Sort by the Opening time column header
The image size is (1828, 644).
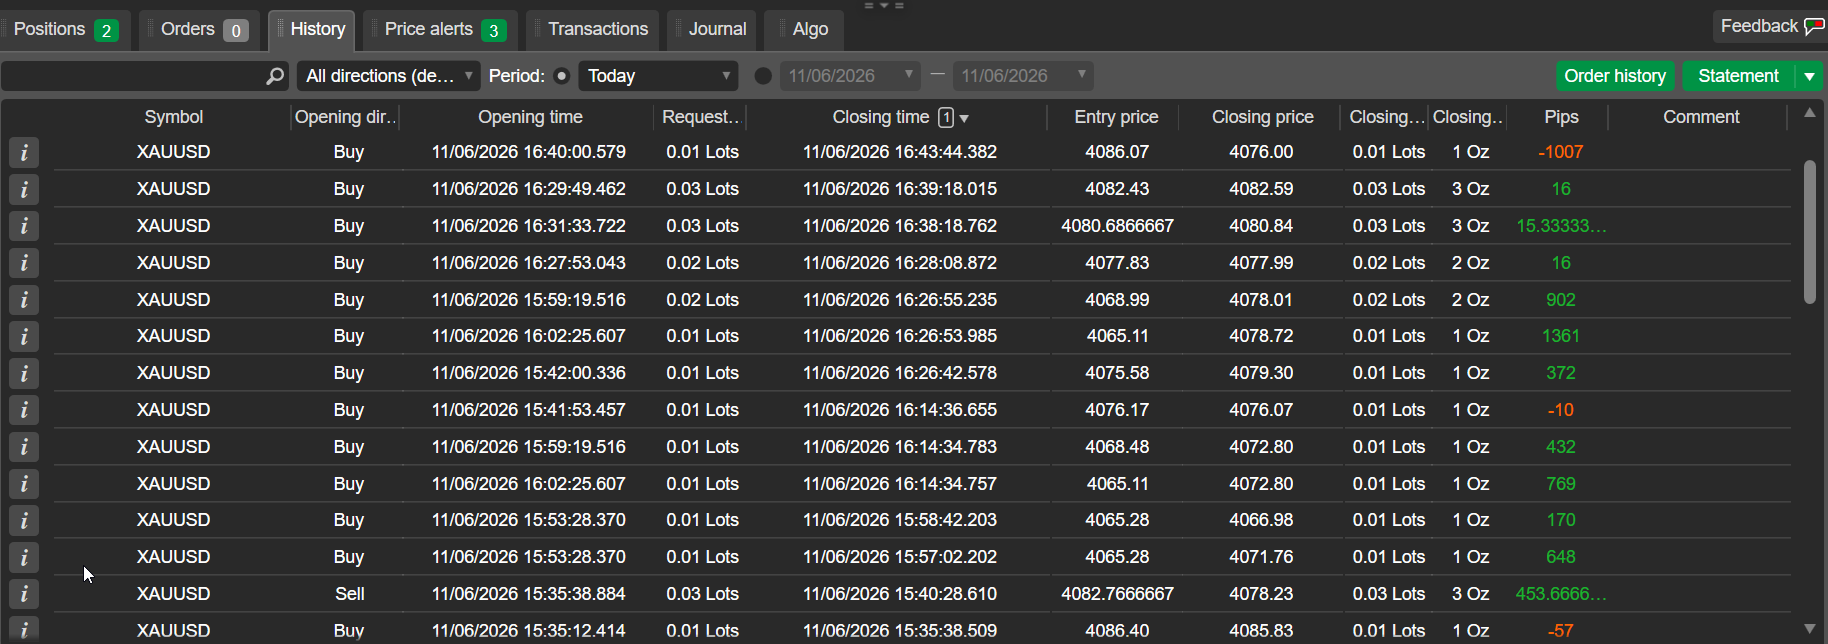point(530,117)
